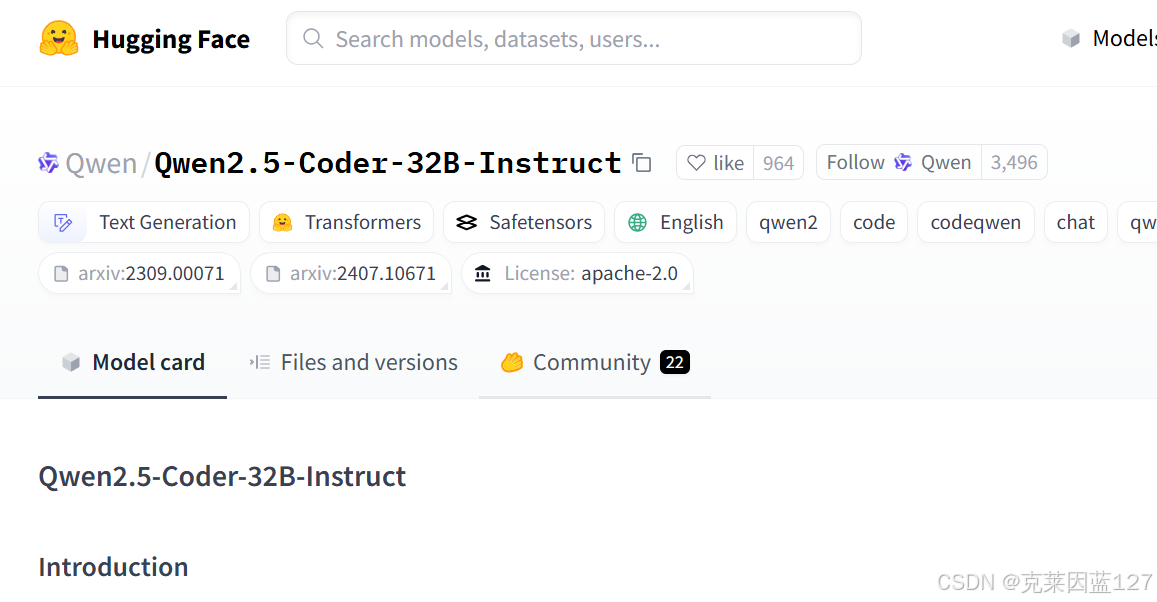1157x602 pixels.
Task: Select the codeqwen tag
Action: coord(975,222)
